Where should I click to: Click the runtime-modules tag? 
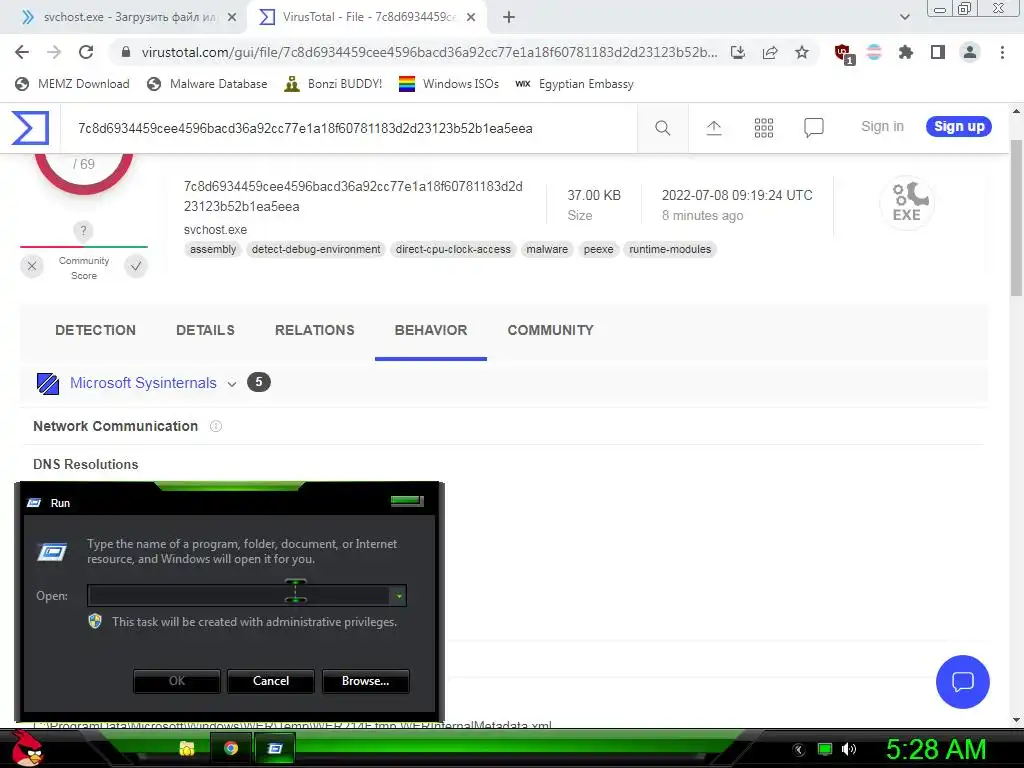670,249
